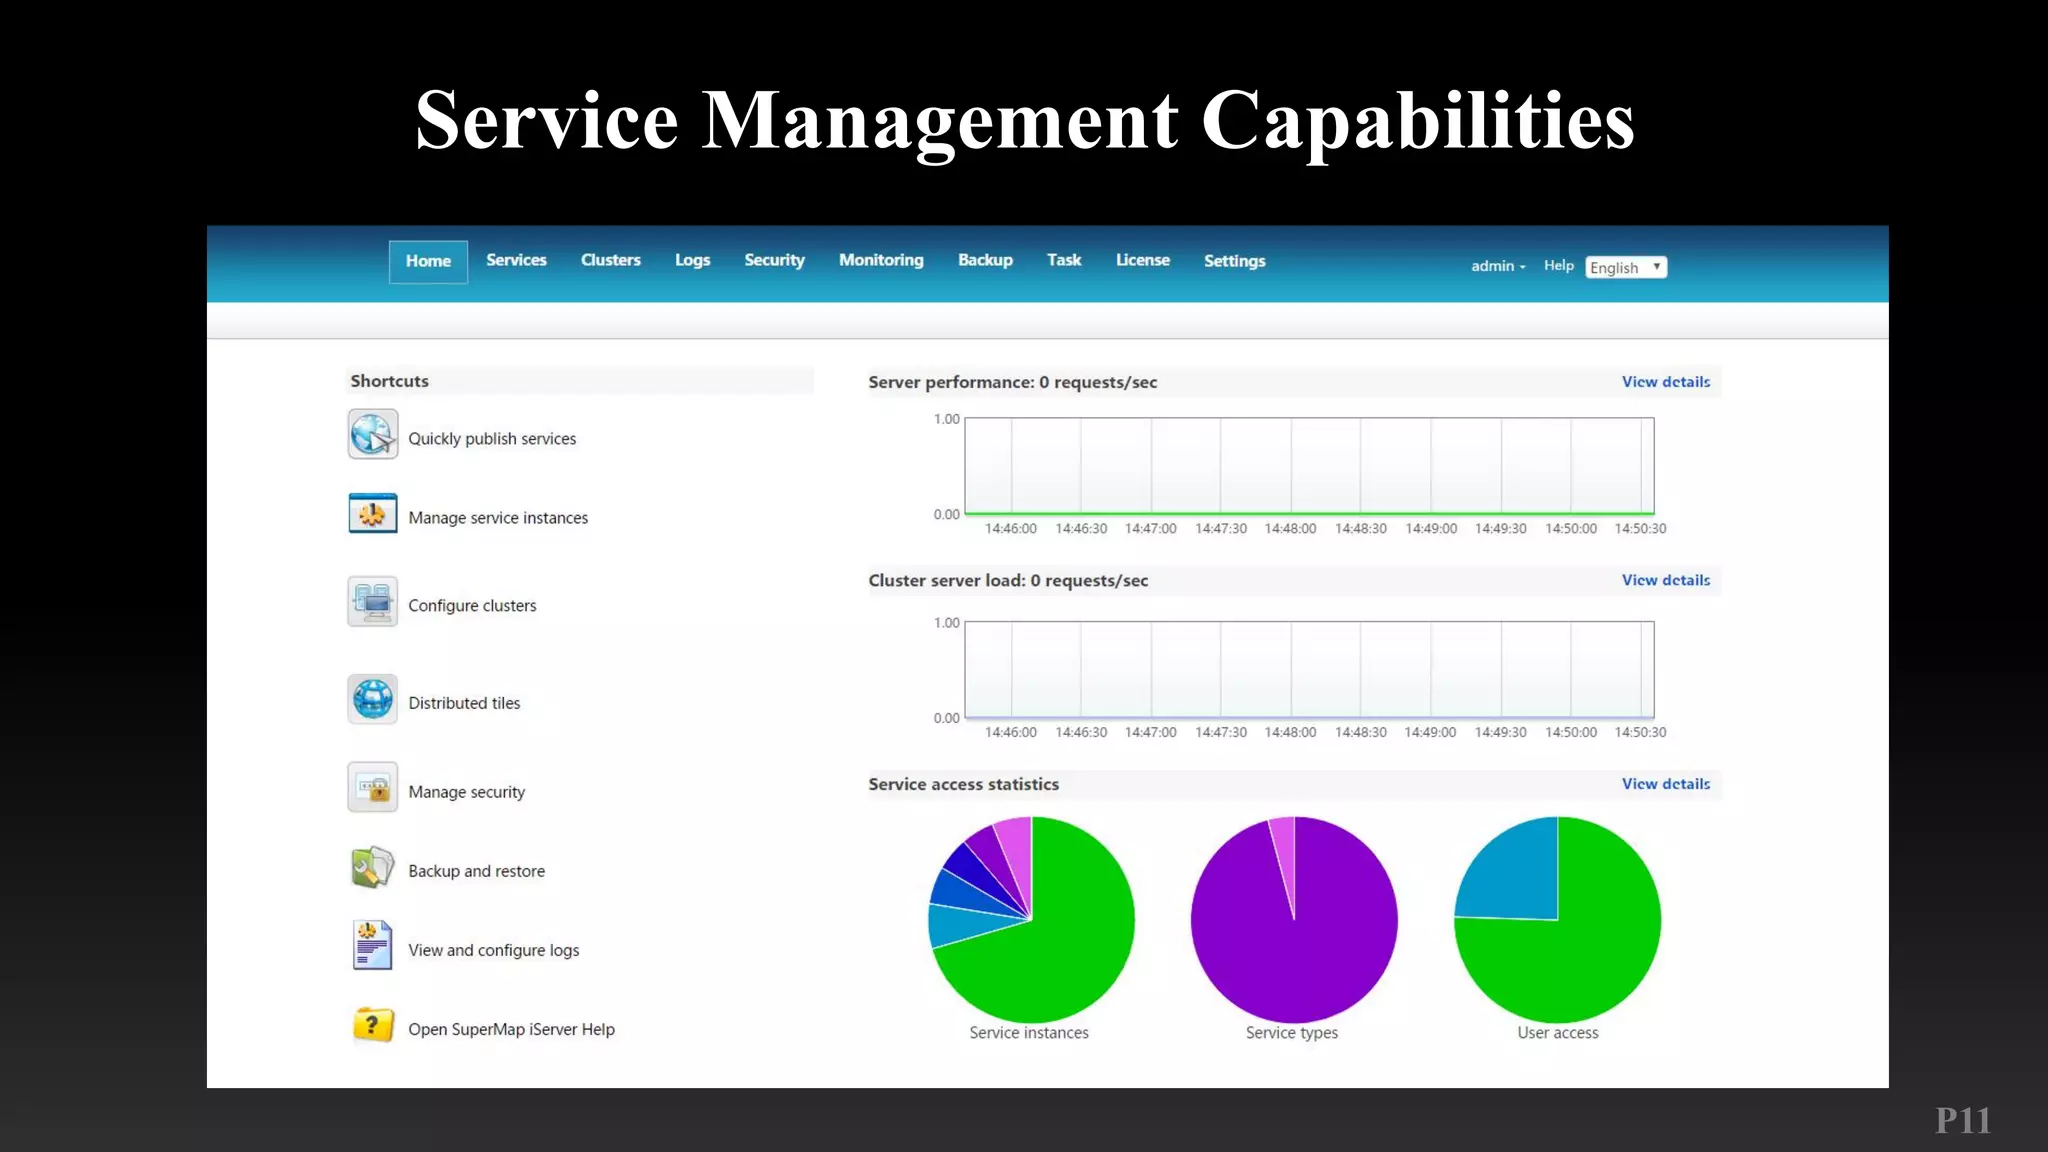This screenshot has height=1152, width=2048.
Task: Click the Manage service instances icon
Action: tap(373, 514)
